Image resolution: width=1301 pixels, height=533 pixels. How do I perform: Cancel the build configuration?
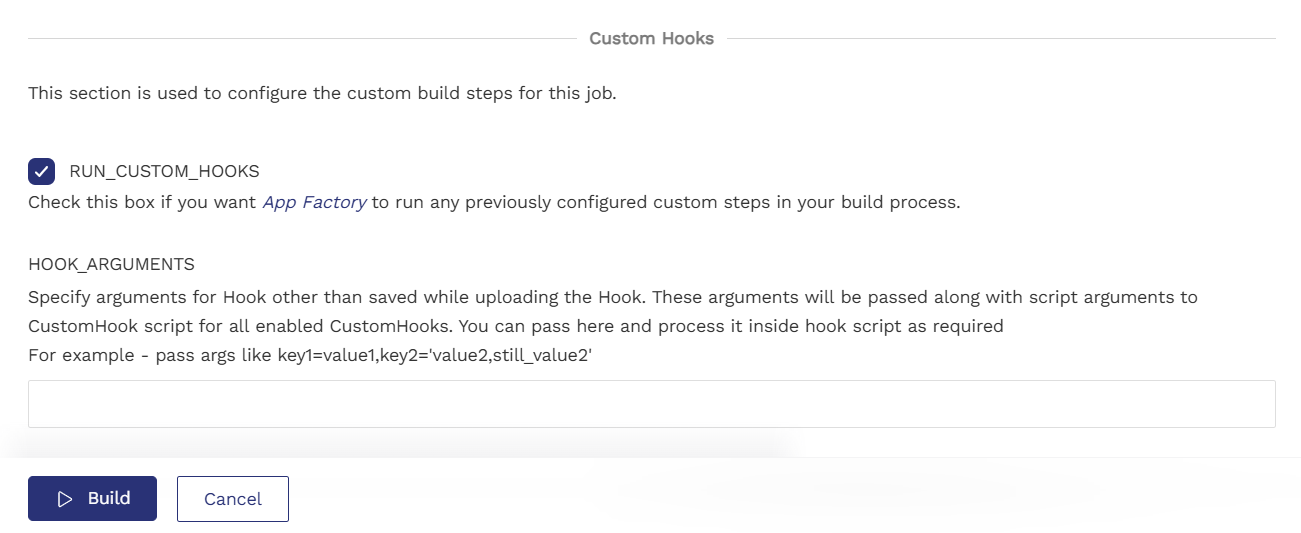coord(233,499)
